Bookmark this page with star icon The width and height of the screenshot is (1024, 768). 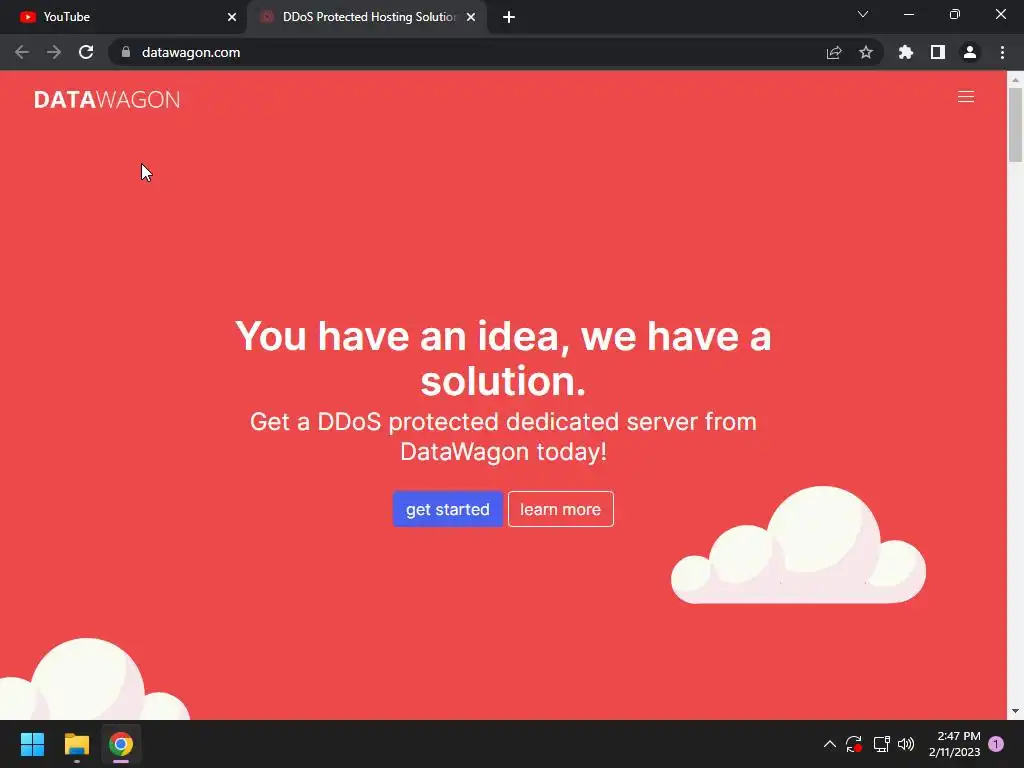pyautogui.click(x=866, y=52)
